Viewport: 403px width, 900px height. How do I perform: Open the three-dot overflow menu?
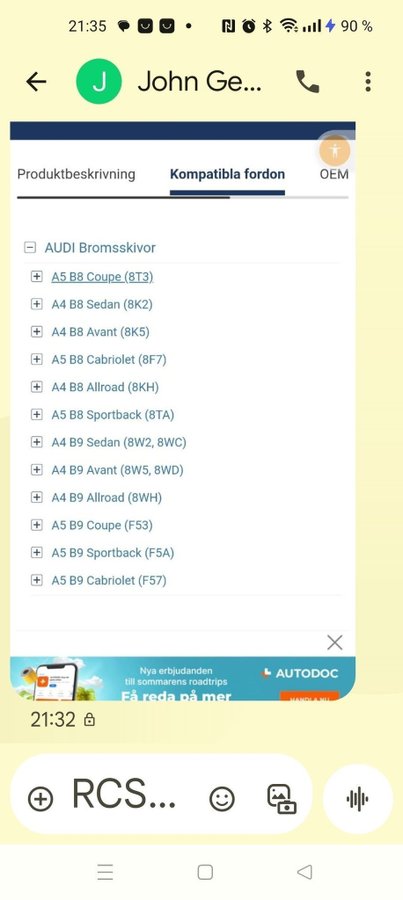click(x=368, y=82)
